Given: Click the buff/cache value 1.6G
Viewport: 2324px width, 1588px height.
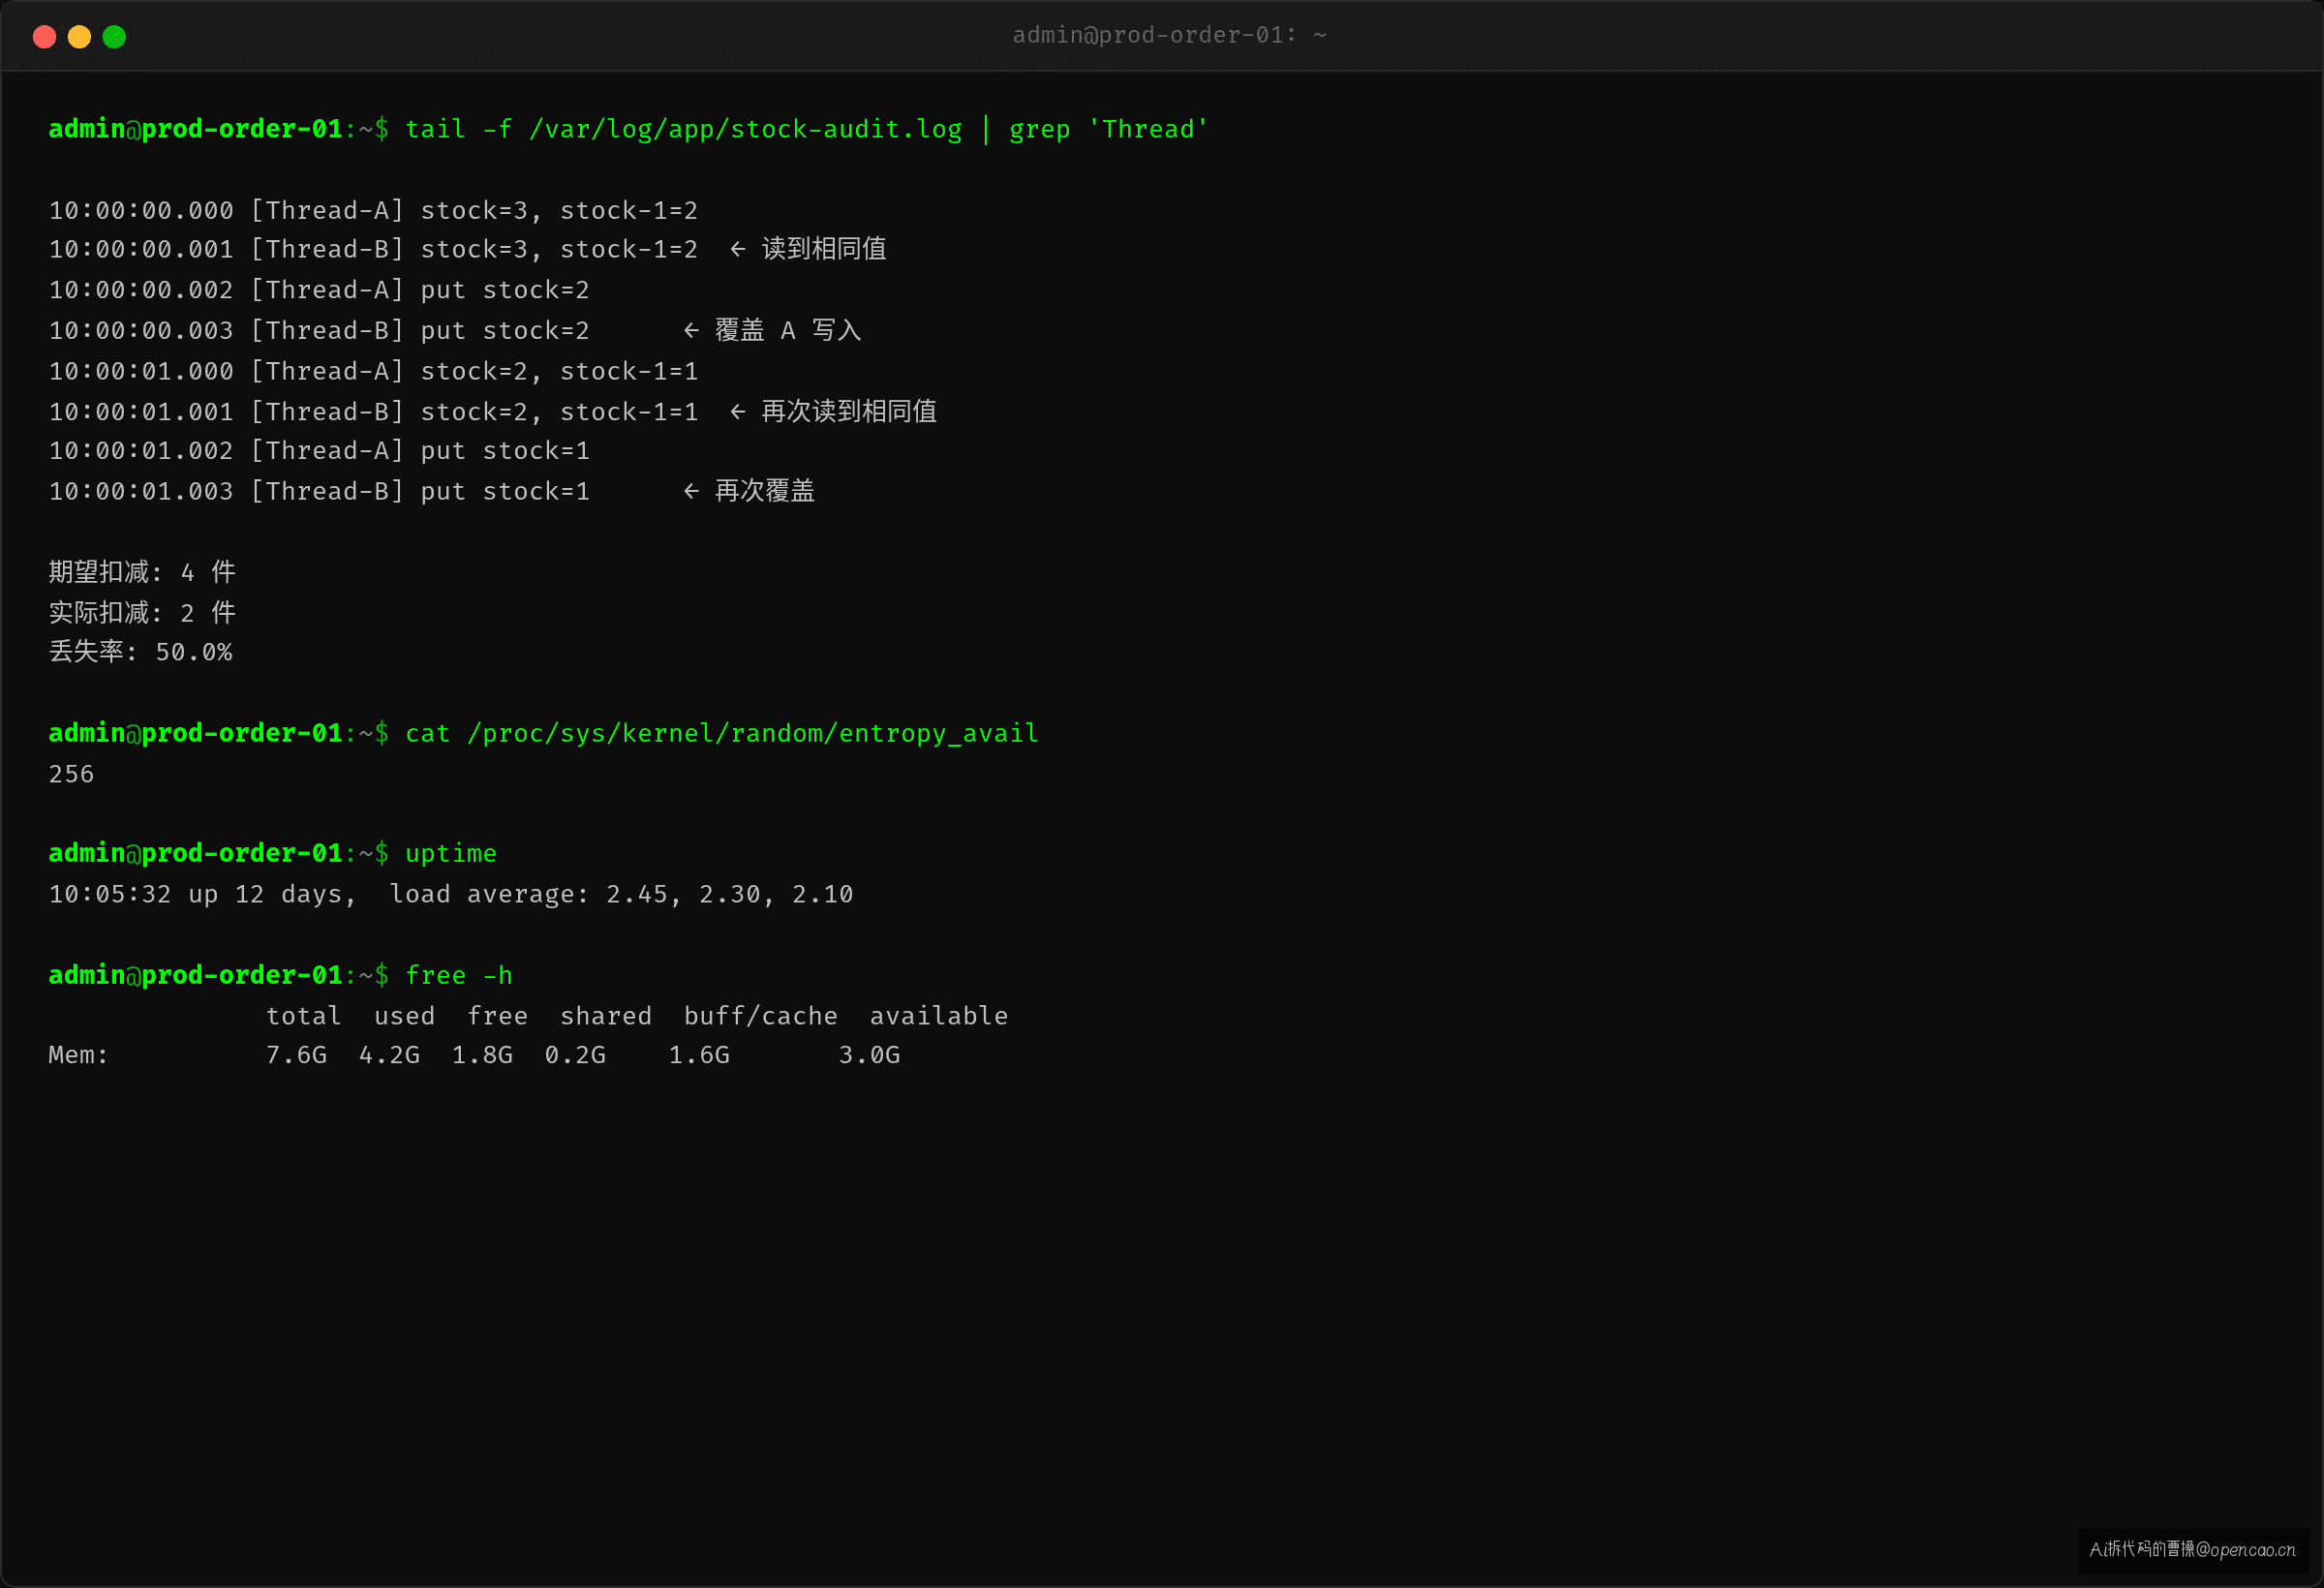Looking at the screenshot, I should (699, 1055).
